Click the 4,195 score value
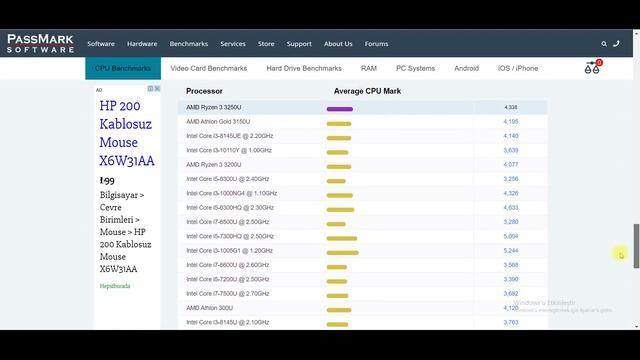Screen dimensions: 640x360 [511, 122]
